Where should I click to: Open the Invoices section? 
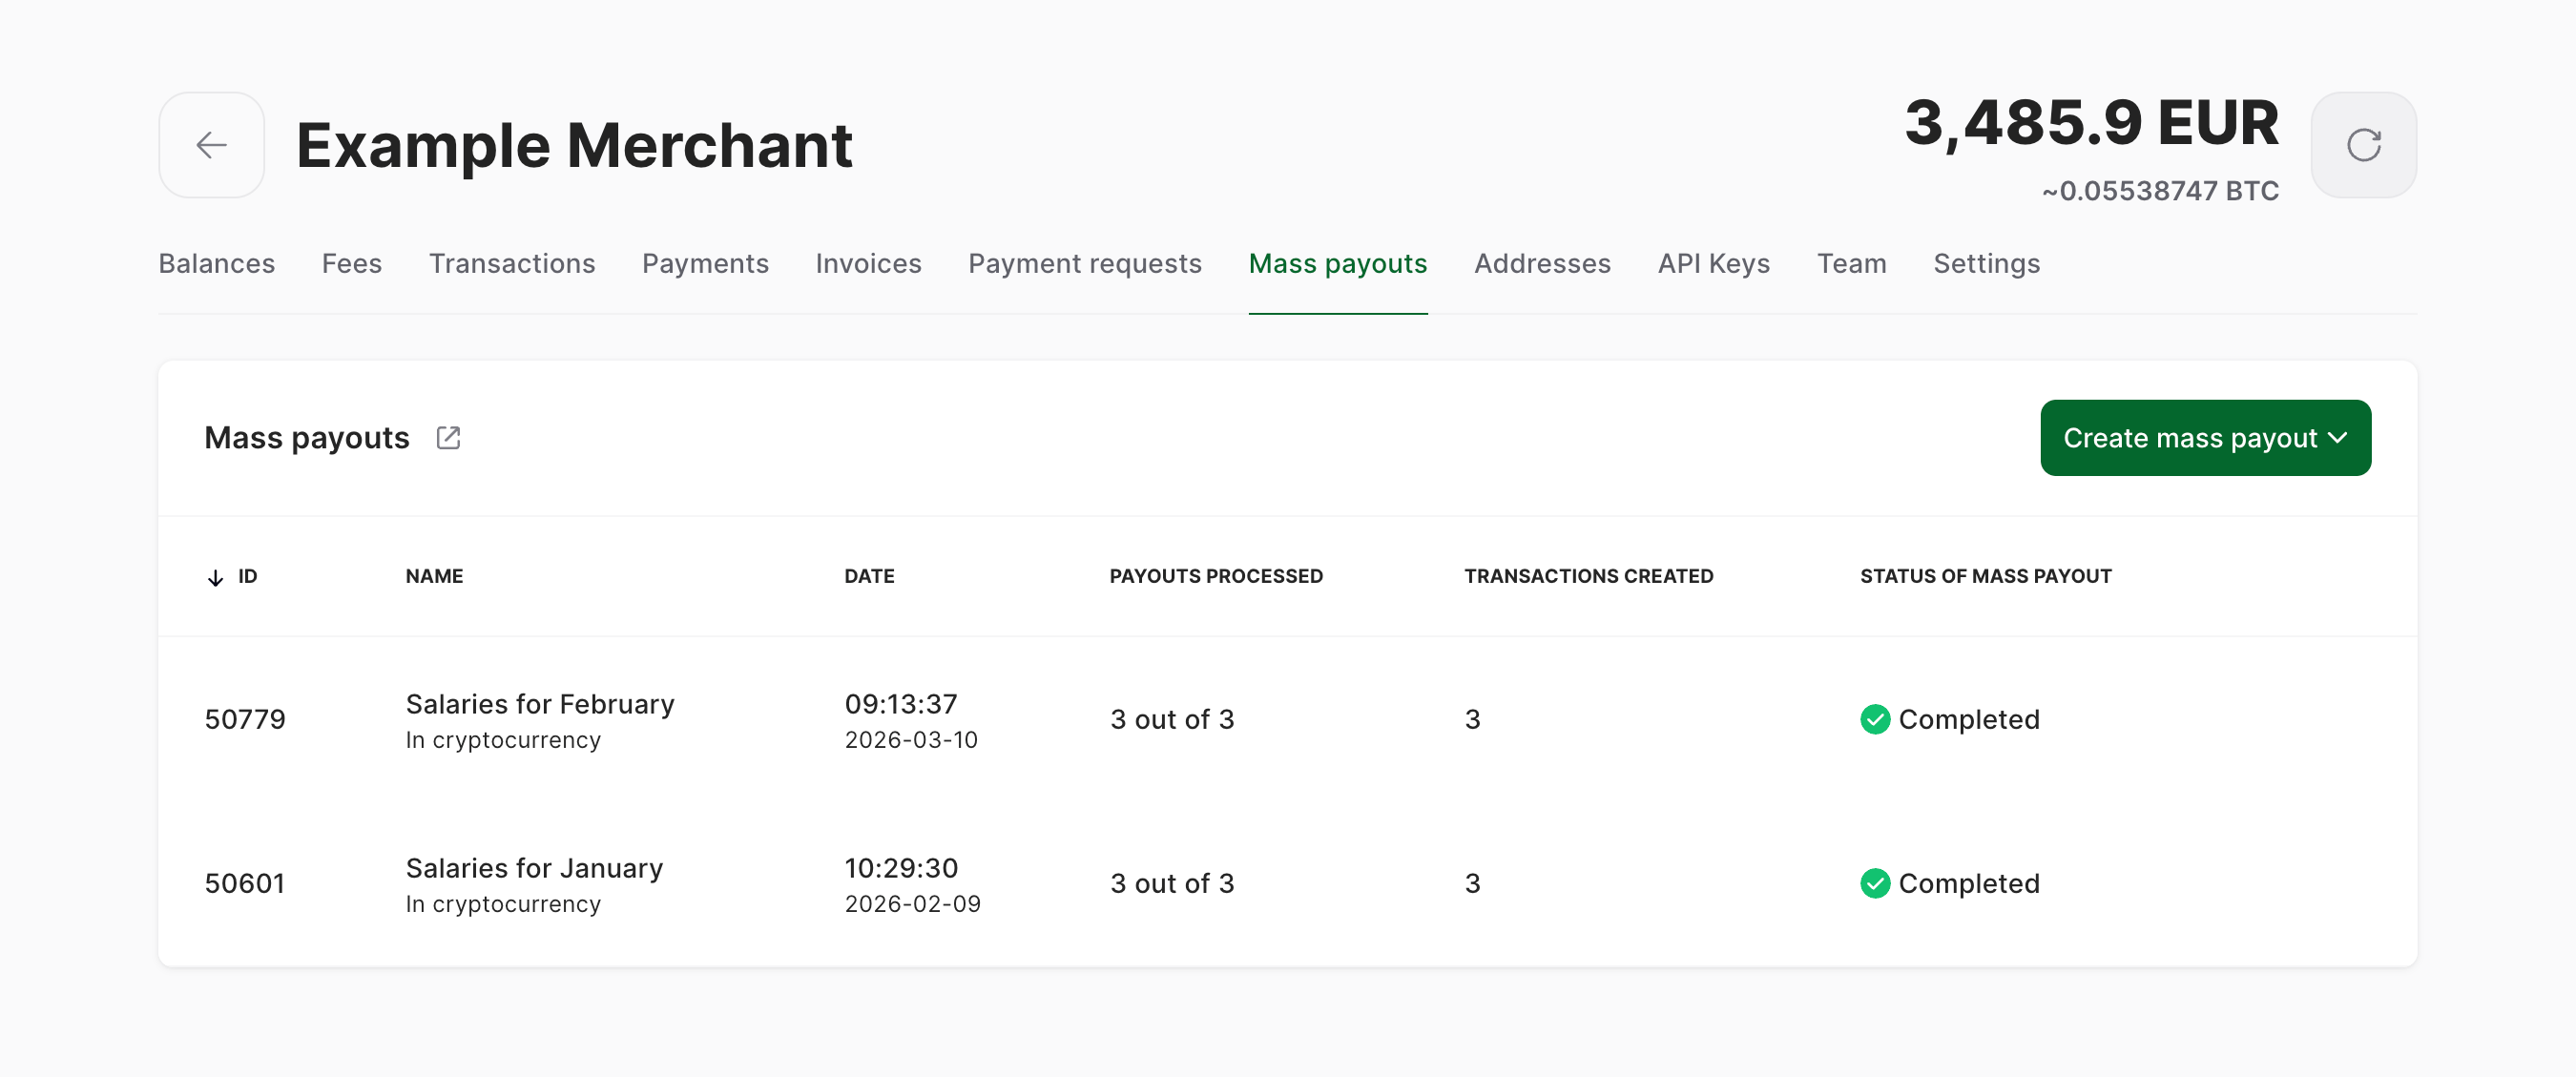(x=868, y=263)
